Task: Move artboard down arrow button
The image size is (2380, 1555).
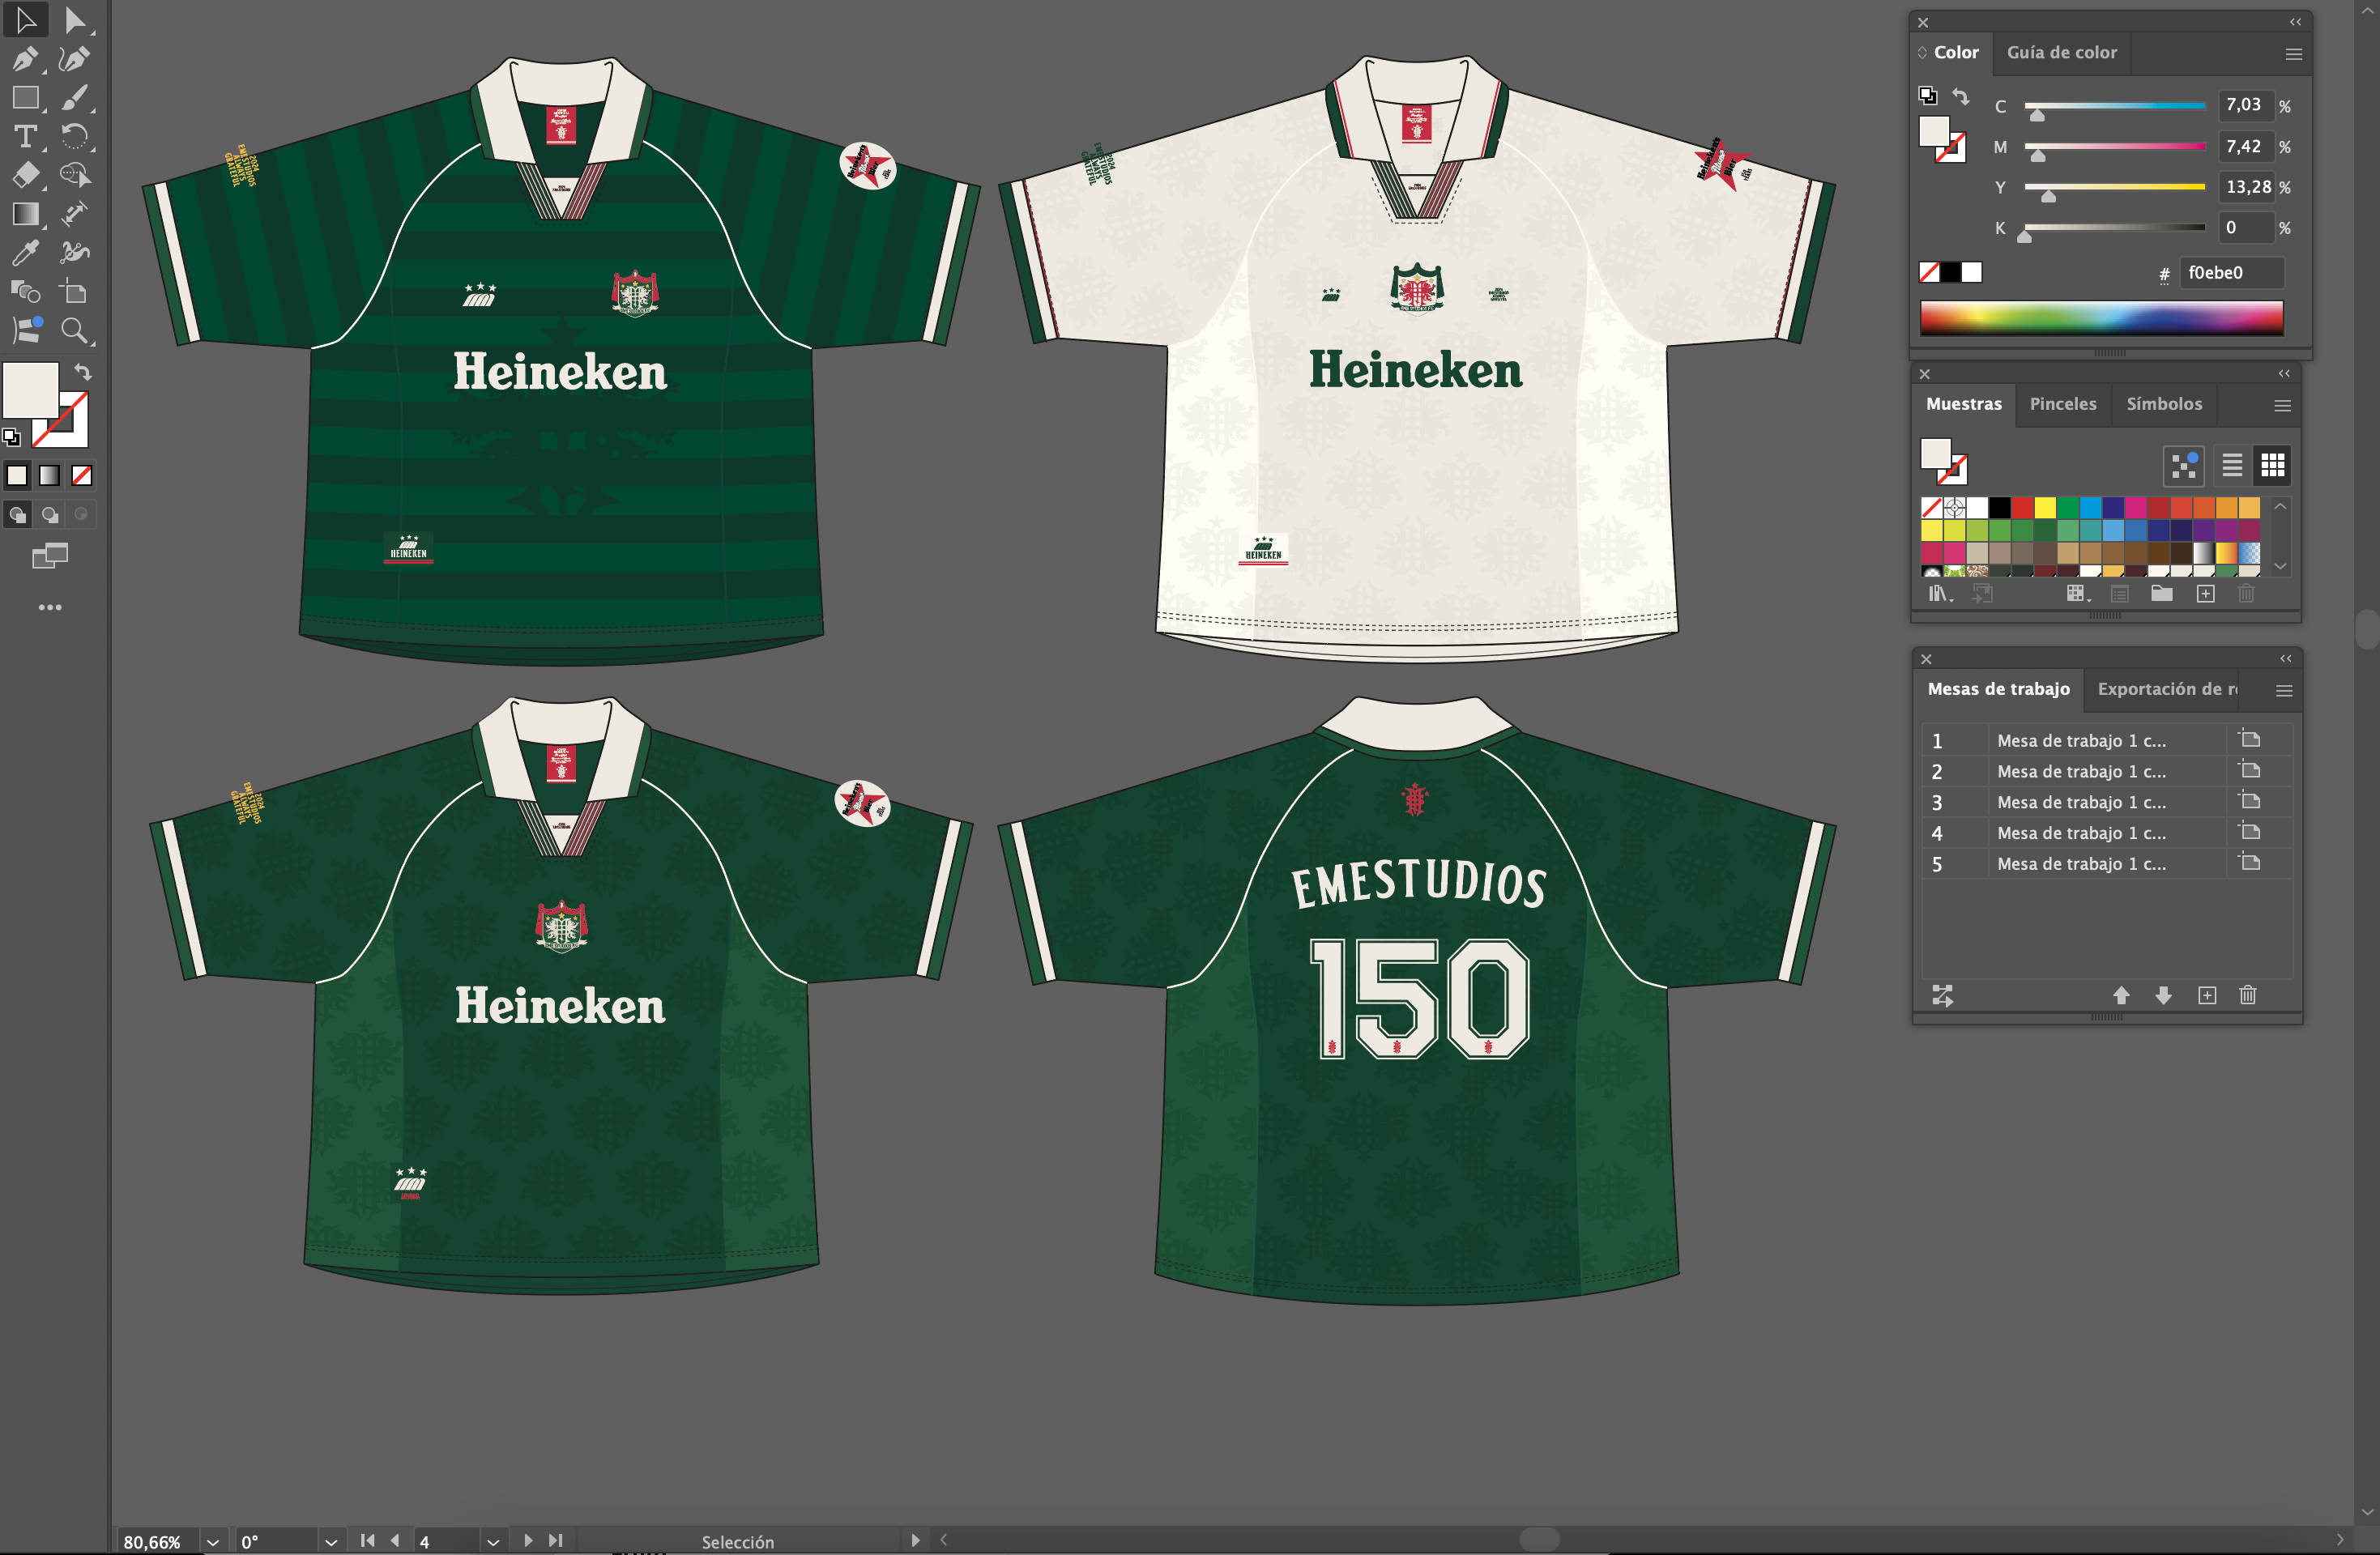Action: click(2163, 995)
